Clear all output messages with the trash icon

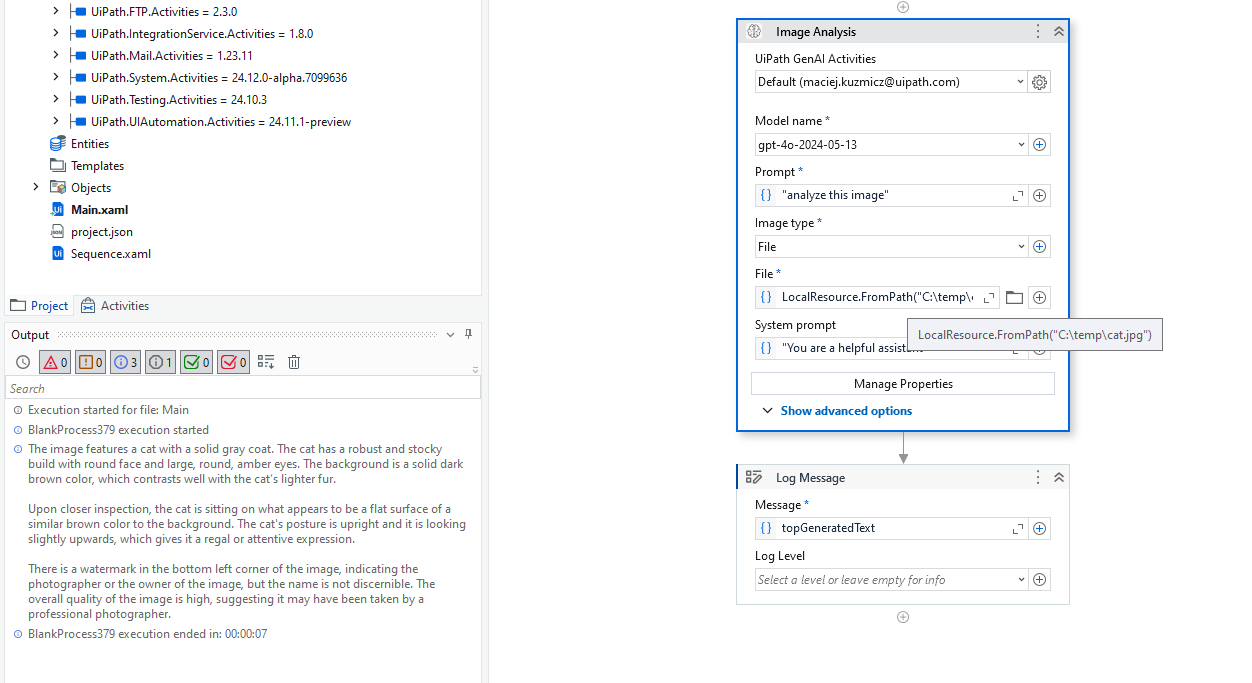(x=293, y=361)
